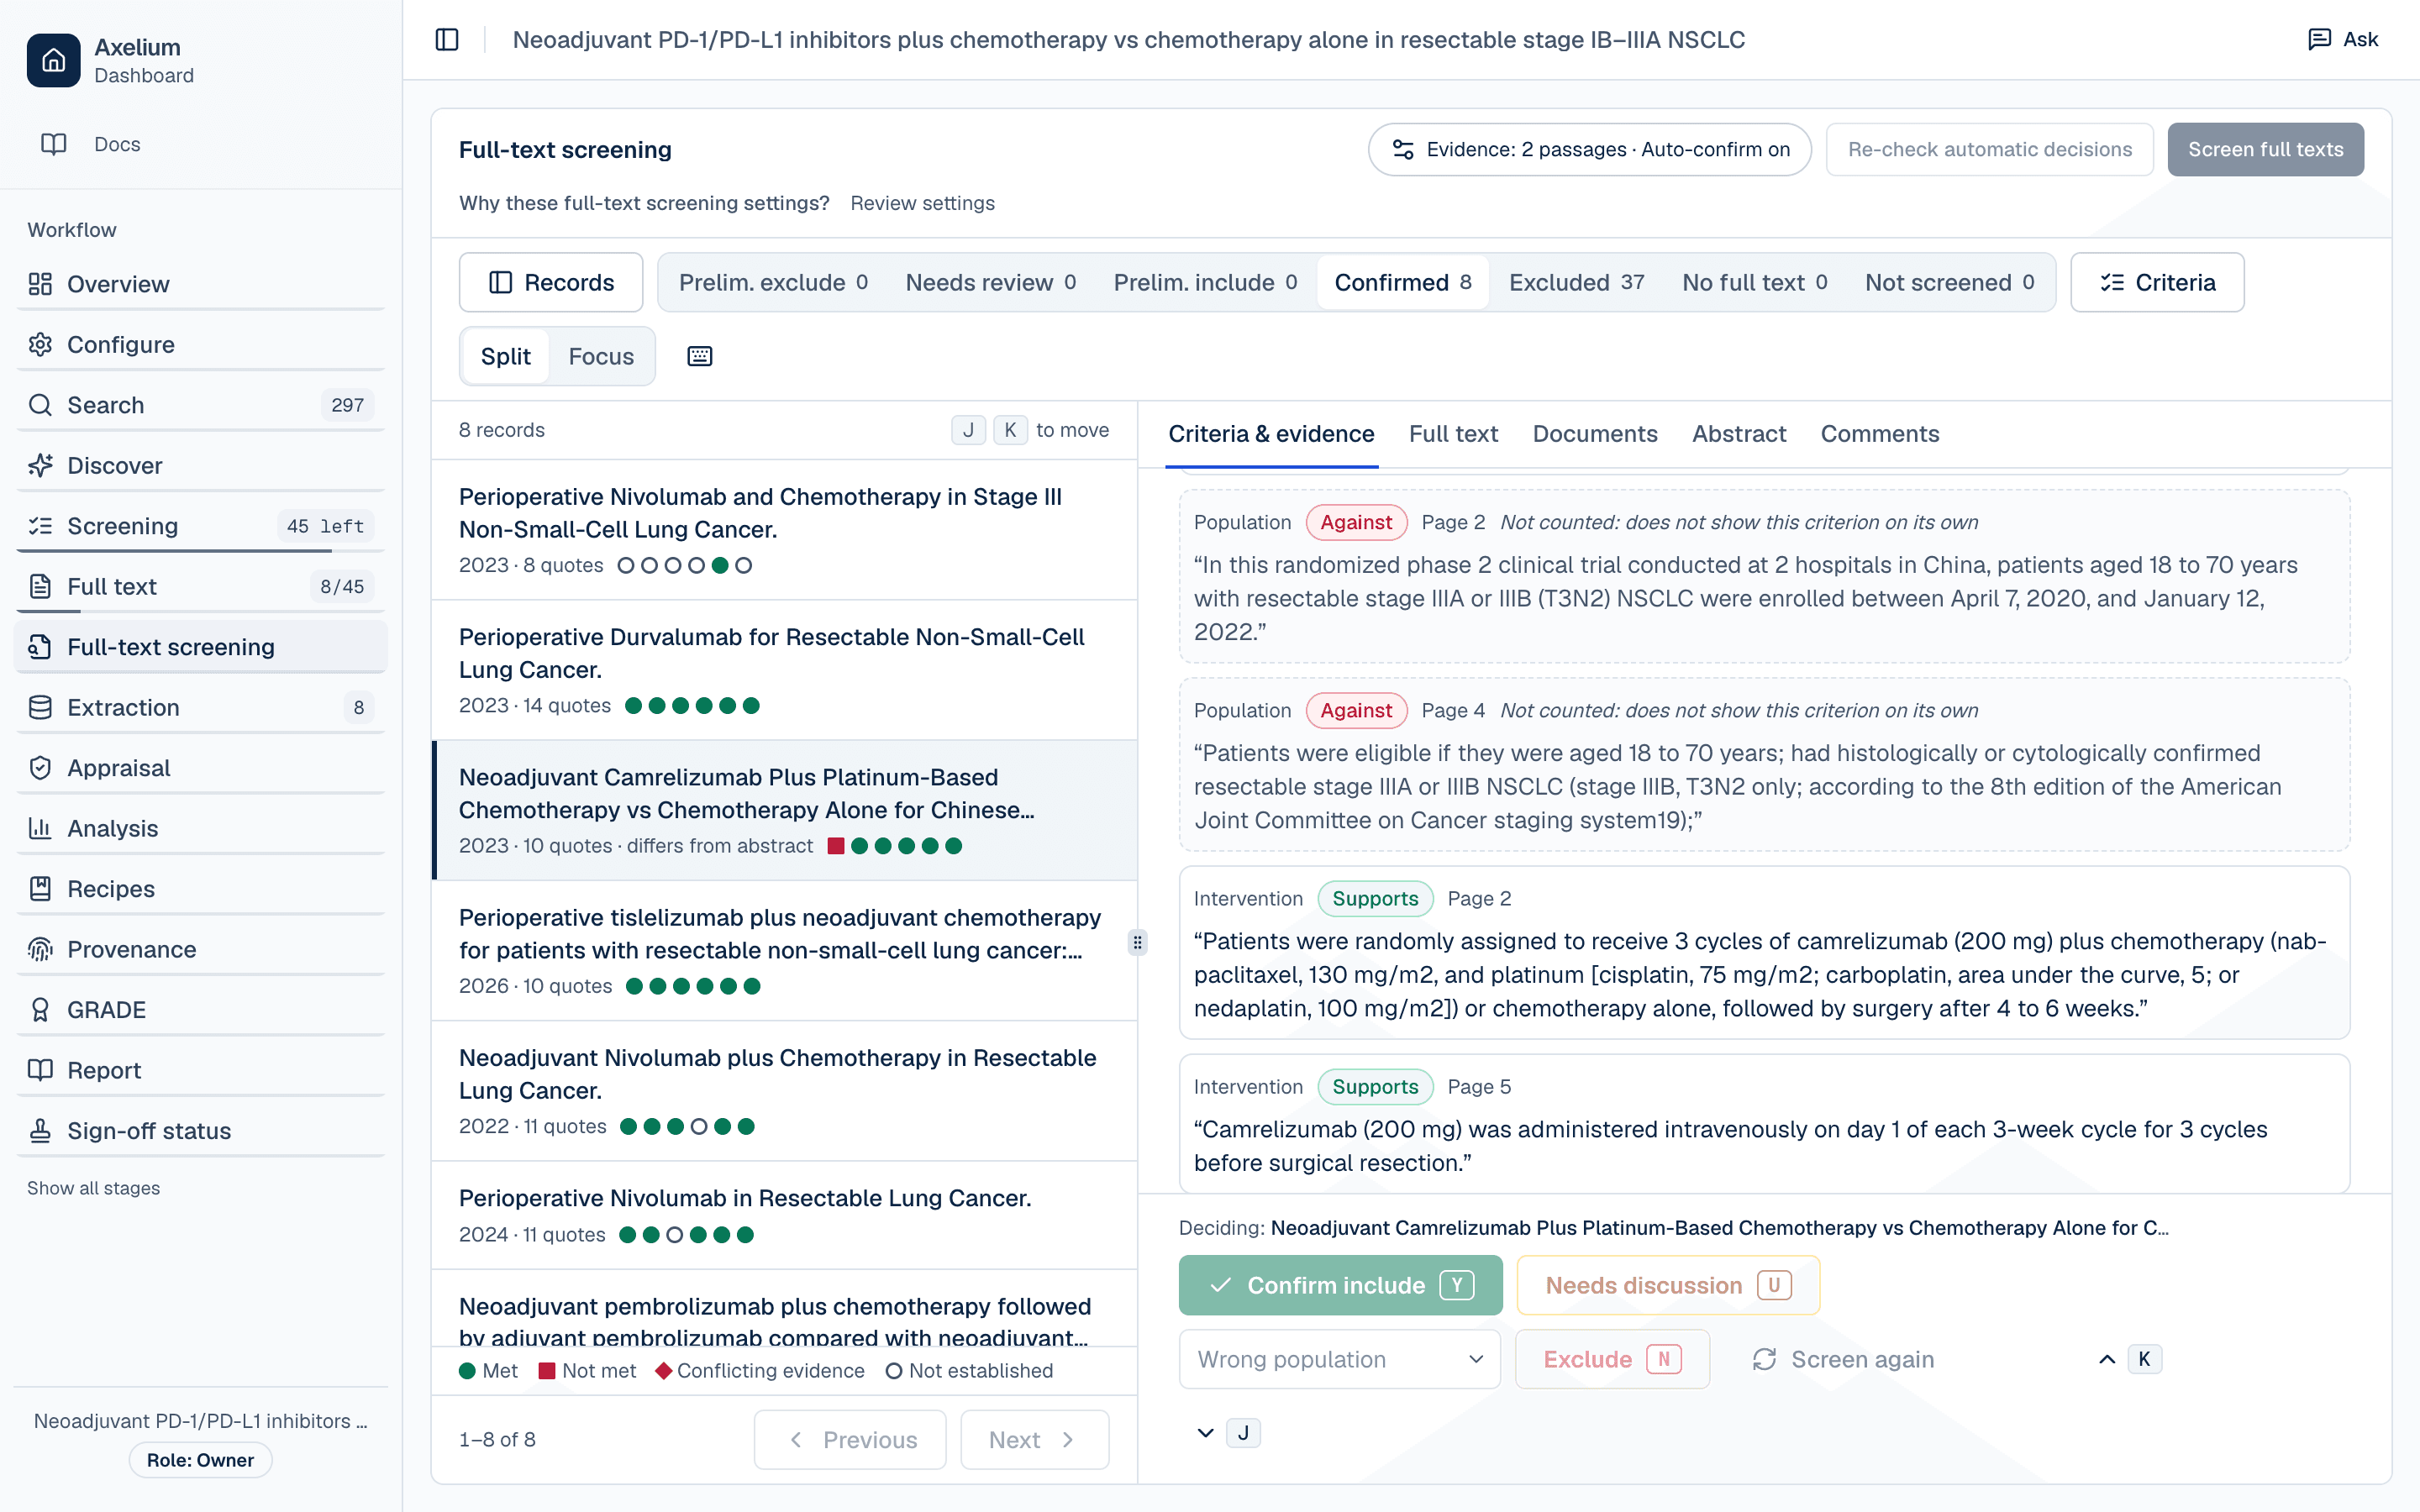Click the Analysis bar chart icon
The width and height of the screenshot is (2420, 1512).
click(x=40, y=828)
